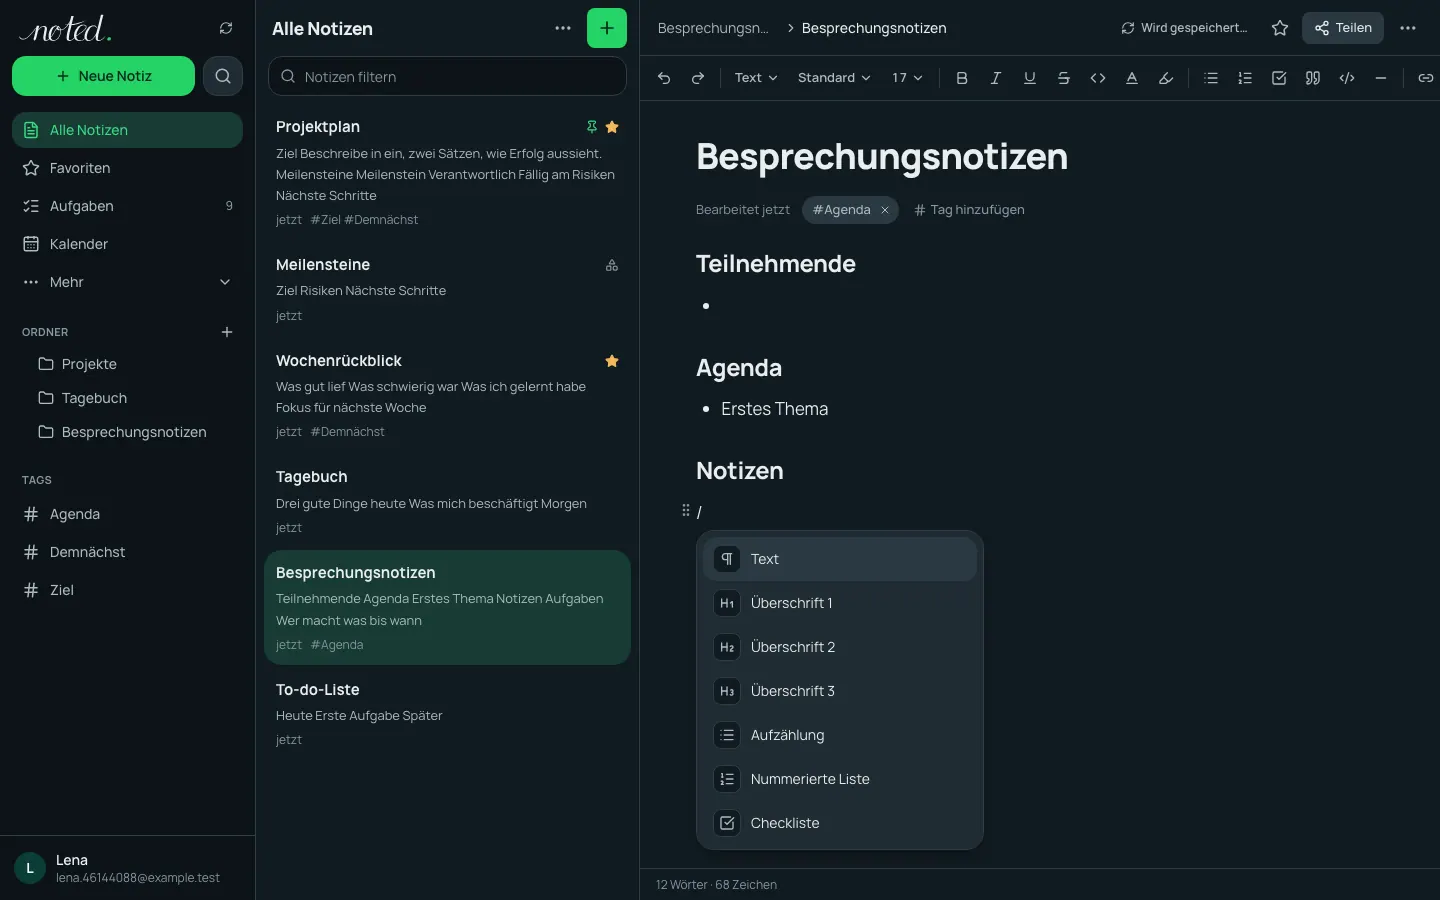This screenshot has height=900, width=1440.
Task: Filter by Agenda tag in sidebar
Action: point(127,514)
